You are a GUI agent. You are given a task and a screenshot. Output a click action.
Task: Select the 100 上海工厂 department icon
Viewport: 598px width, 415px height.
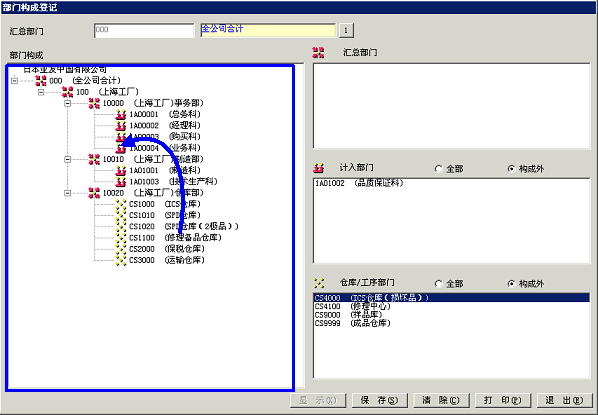click(x=68, y=92)
